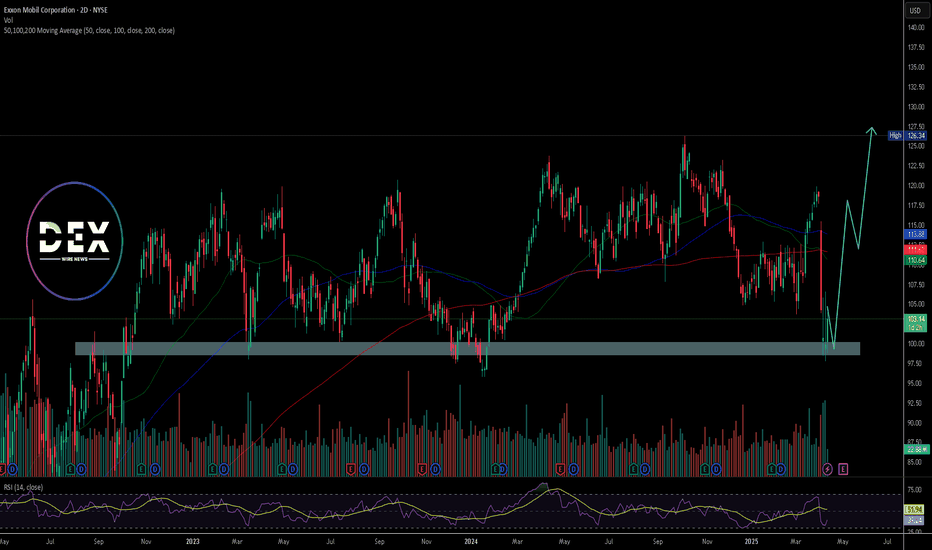Click the upcoming purple earnings marker at May

[x=843, y=469]
